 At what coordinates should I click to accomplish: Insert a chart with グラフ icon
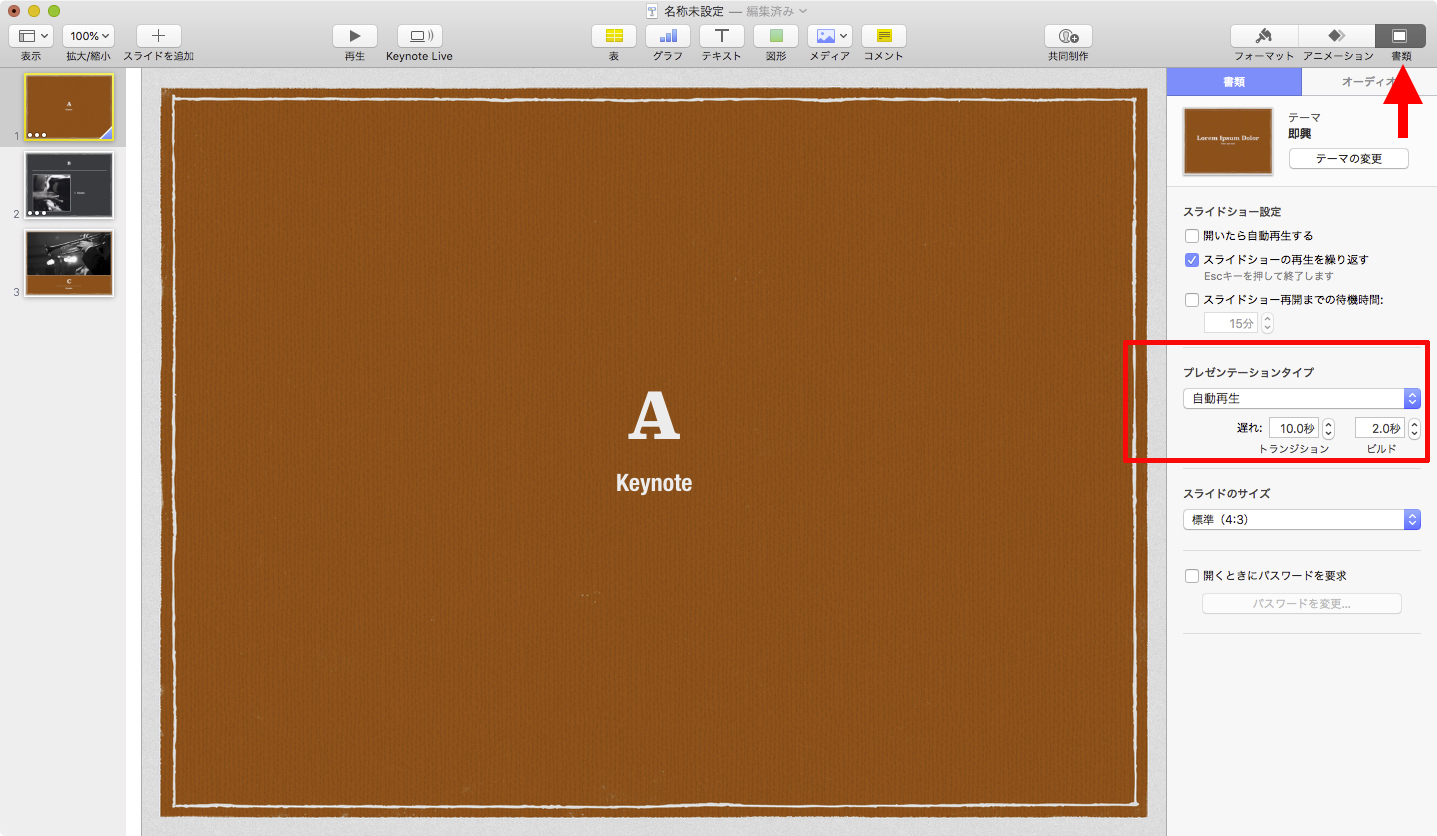coord(668,36)
